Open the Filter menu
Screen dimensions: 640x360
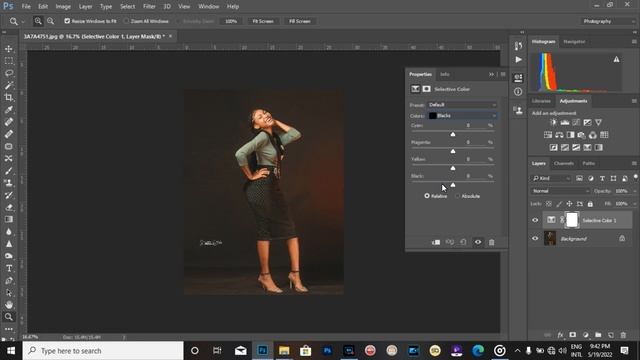pos(149,7)
